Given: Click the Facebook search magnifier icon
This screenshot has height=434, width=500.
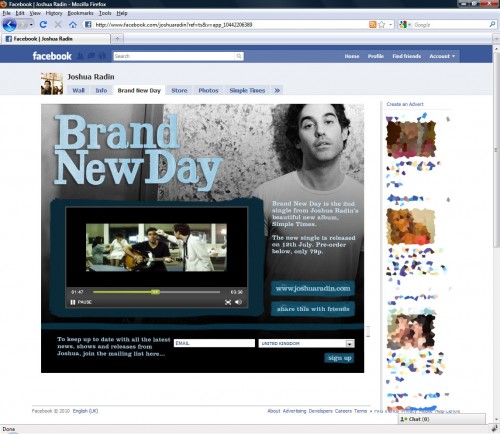Looking at the screenshot, I should coord(239,56).
